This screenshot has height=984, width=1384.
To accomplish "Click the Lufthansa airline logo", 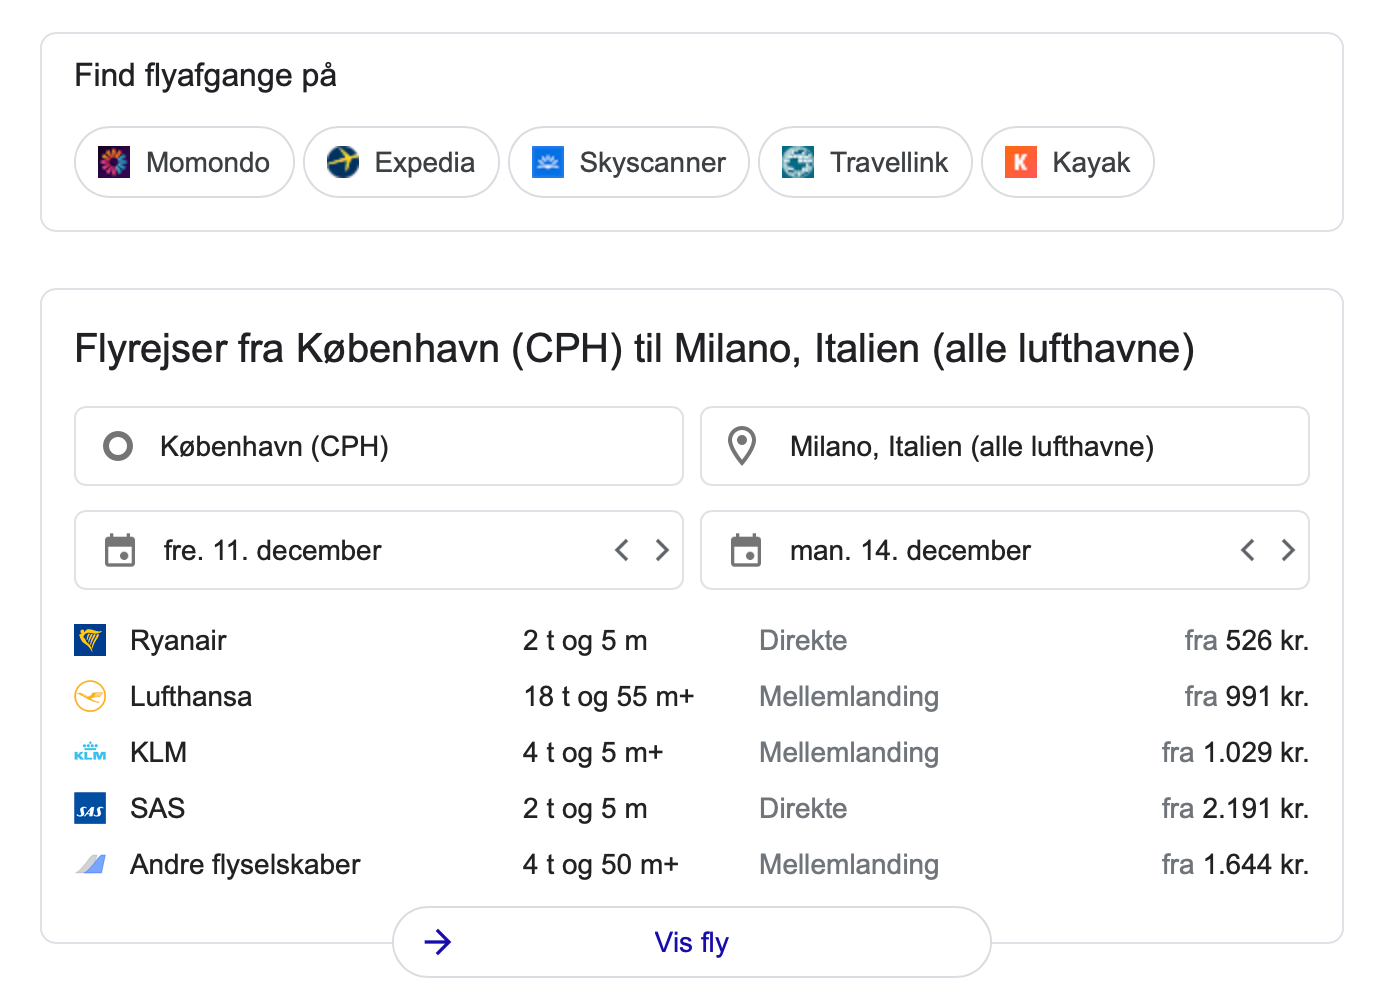I will tap(90, 696).
